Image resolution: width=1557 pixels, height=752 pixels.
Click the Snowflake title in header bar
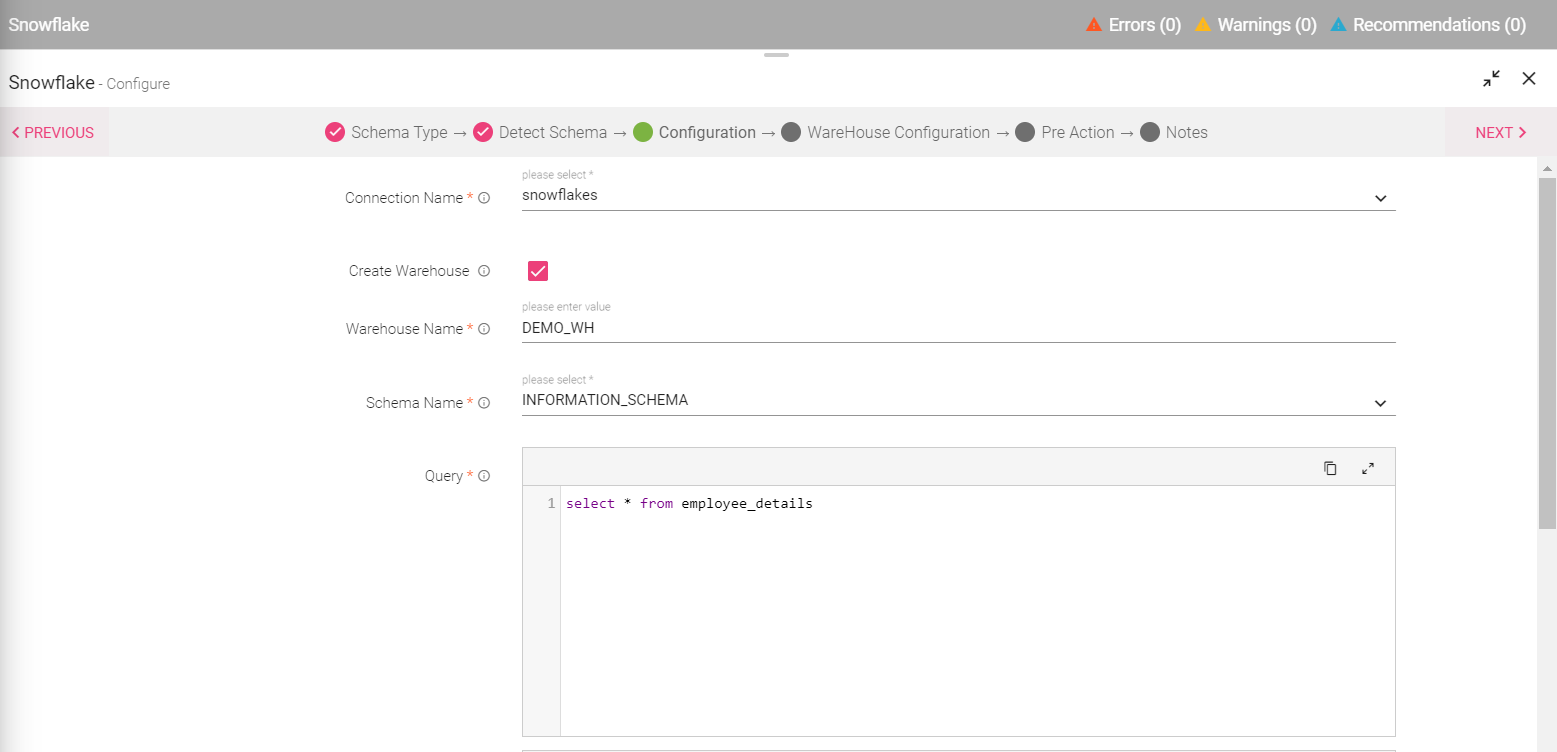(x=49, y=25)
